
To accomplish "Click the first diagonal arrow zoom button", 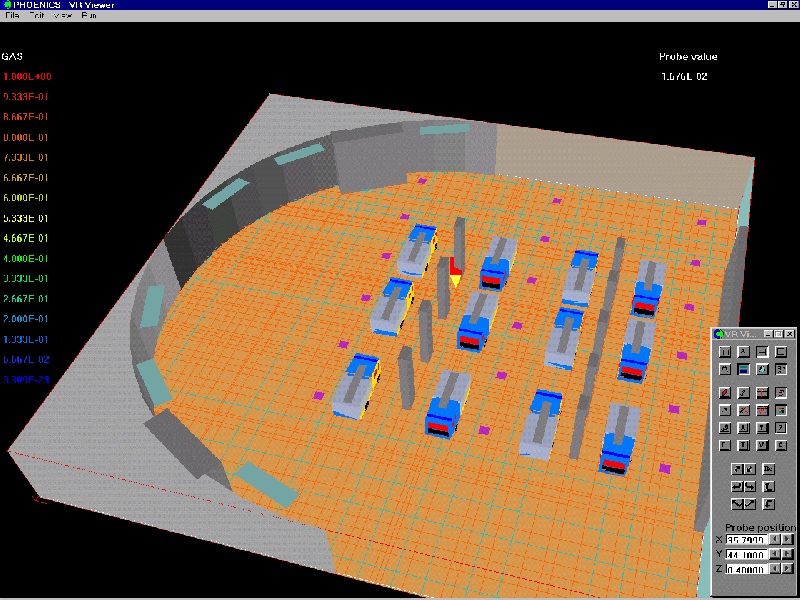I will [737, 468].
